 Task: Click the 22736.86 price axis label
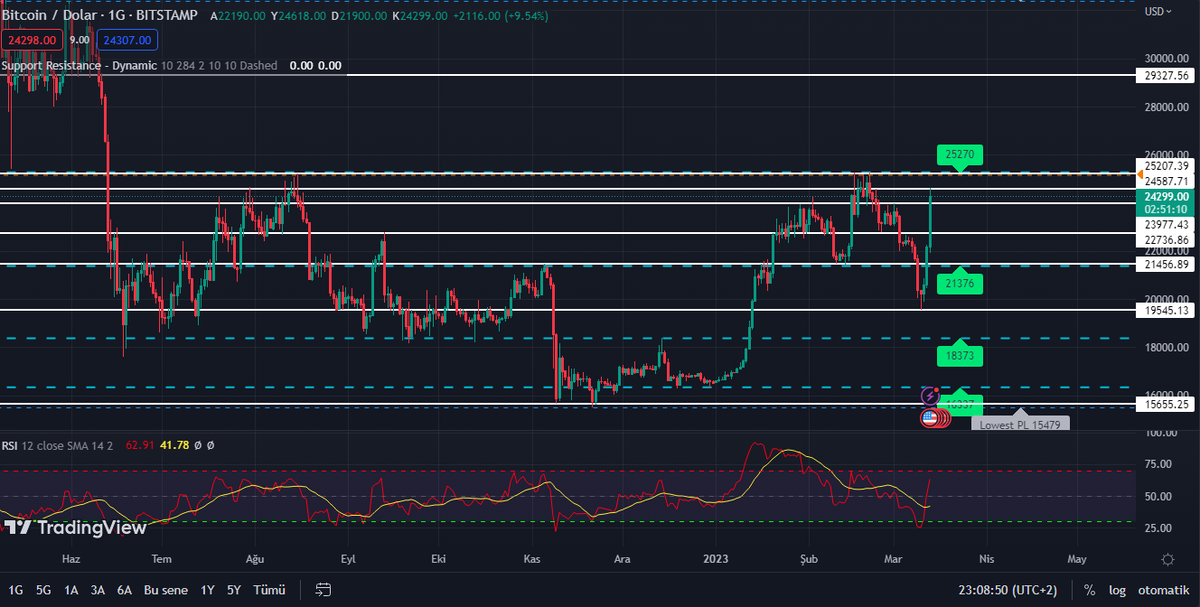point(1164,240)
